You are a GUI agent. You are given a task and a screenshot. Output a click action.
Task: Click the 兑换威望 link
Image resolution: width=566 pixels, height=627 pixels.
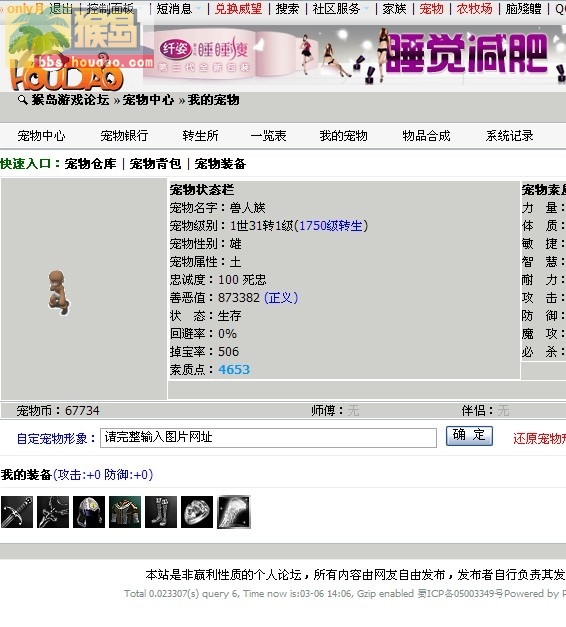pos(238,9)
